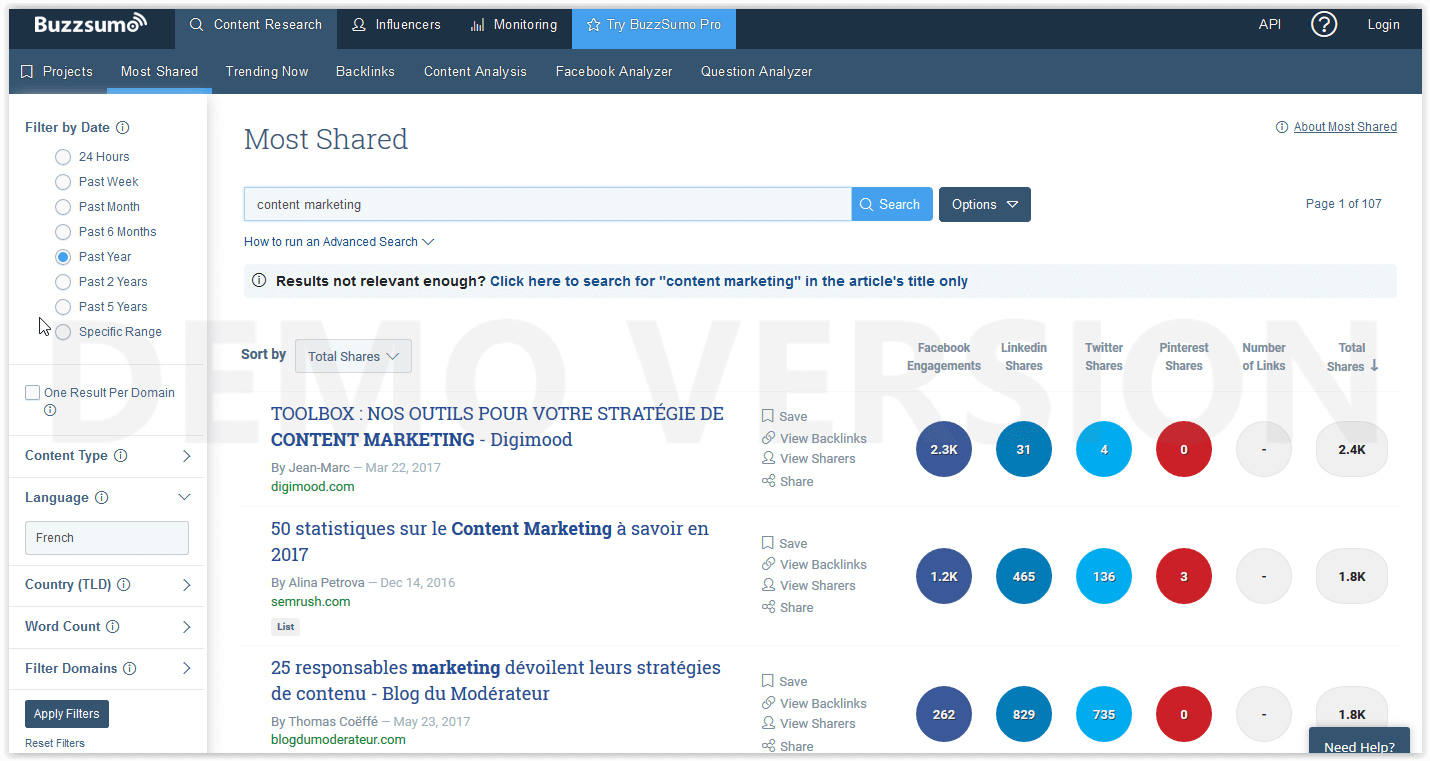Viewport: 1430px width, 761px height.
Task: Choose the Past 5 Years date filter
Action: point(63,307)
